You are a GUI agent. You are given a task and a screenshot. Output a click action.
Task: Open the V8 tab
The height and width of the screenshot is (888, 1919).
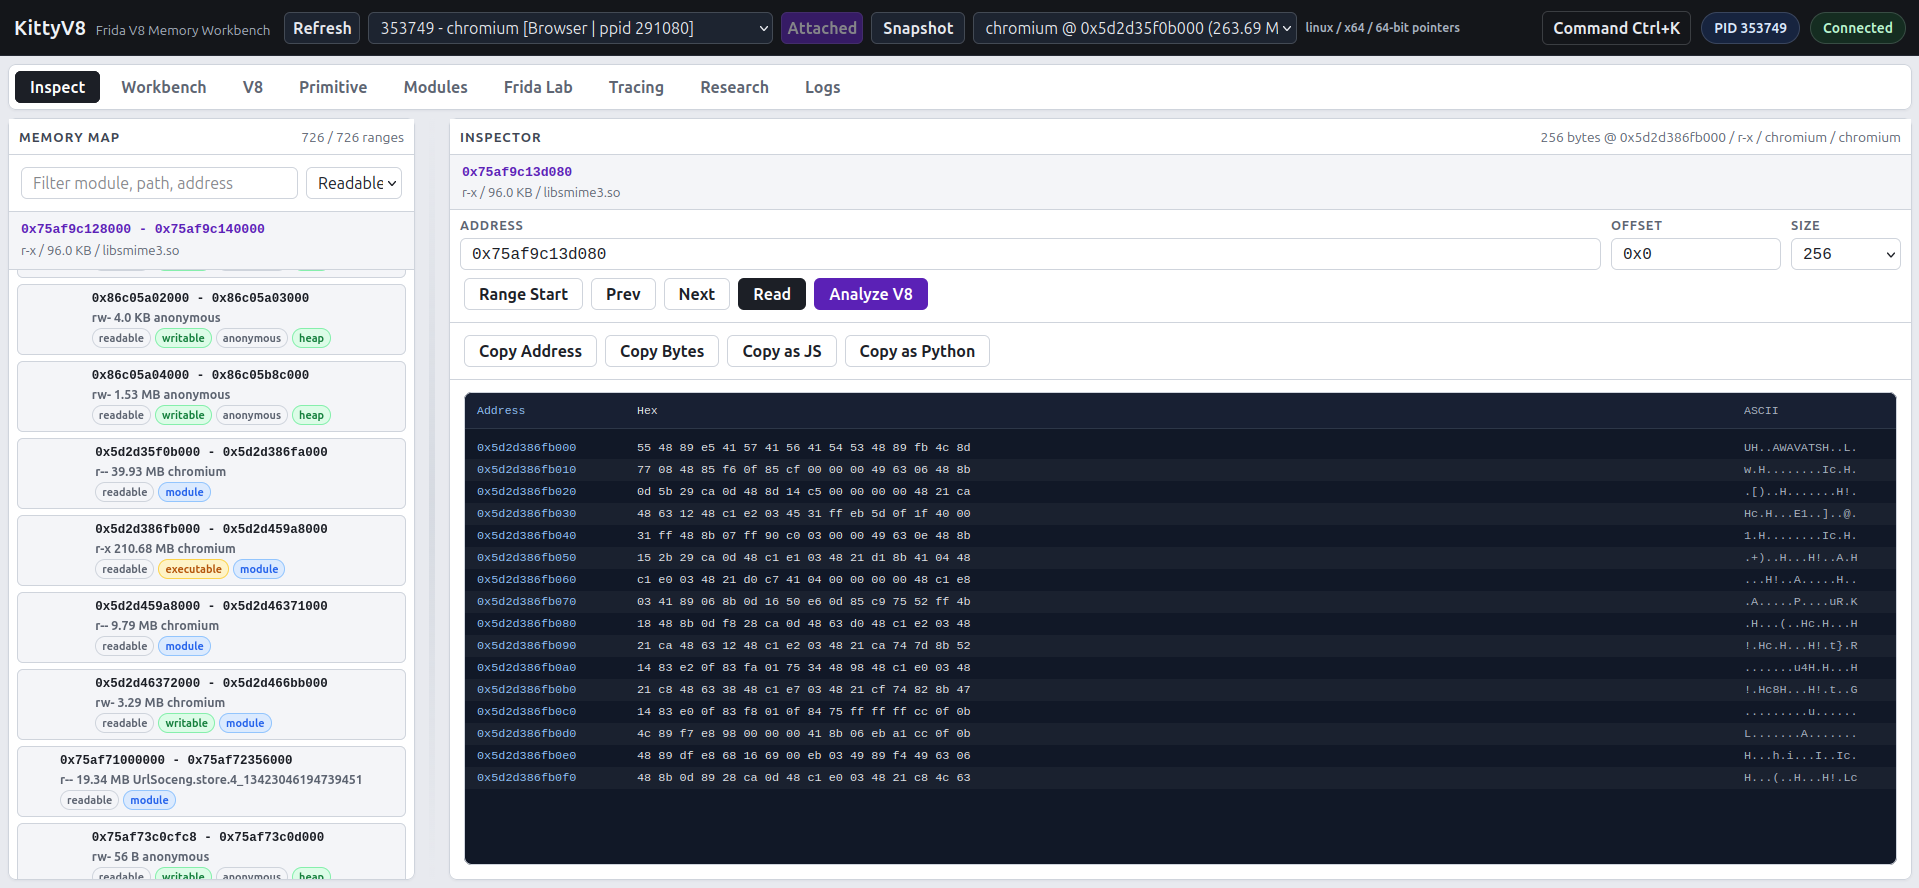[253, 87]
